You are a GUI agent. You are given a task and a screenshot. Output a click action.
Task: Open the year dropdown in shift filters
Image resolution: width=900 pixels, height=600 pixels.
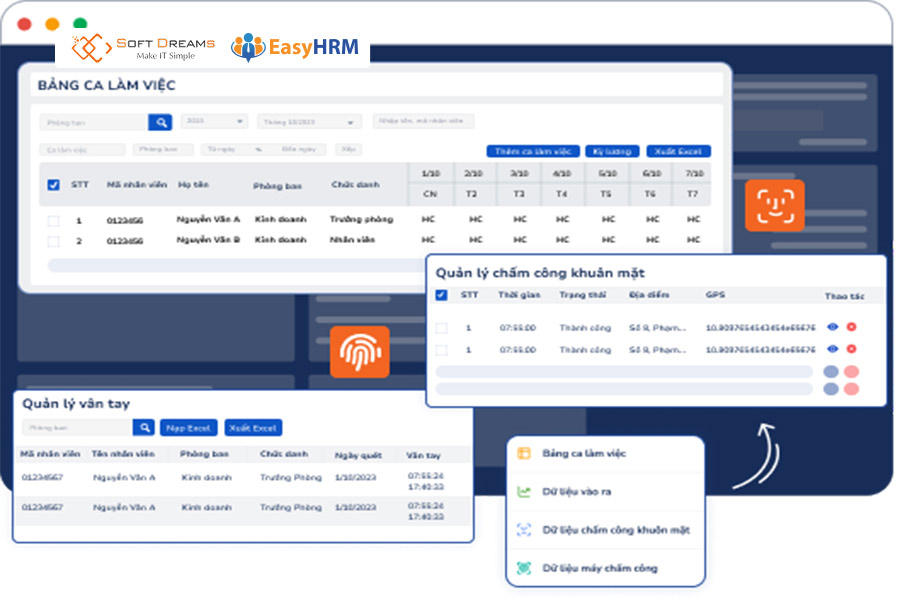pyautogui.click(x=214, y=121)
